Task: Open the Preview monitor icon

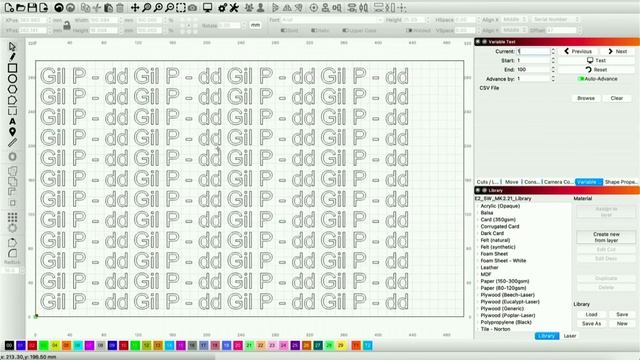Action: (x=208, y=7)
